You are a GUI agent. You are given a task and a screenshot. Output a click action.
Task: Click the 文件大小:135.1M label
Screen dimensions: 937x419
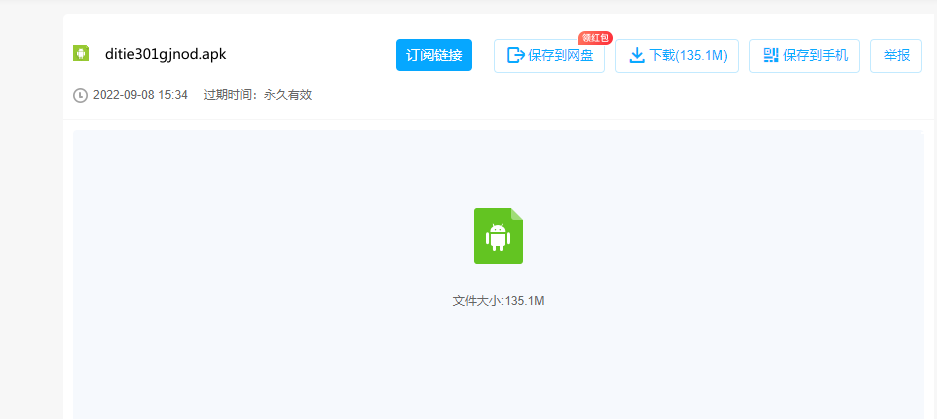coord(498,301)
